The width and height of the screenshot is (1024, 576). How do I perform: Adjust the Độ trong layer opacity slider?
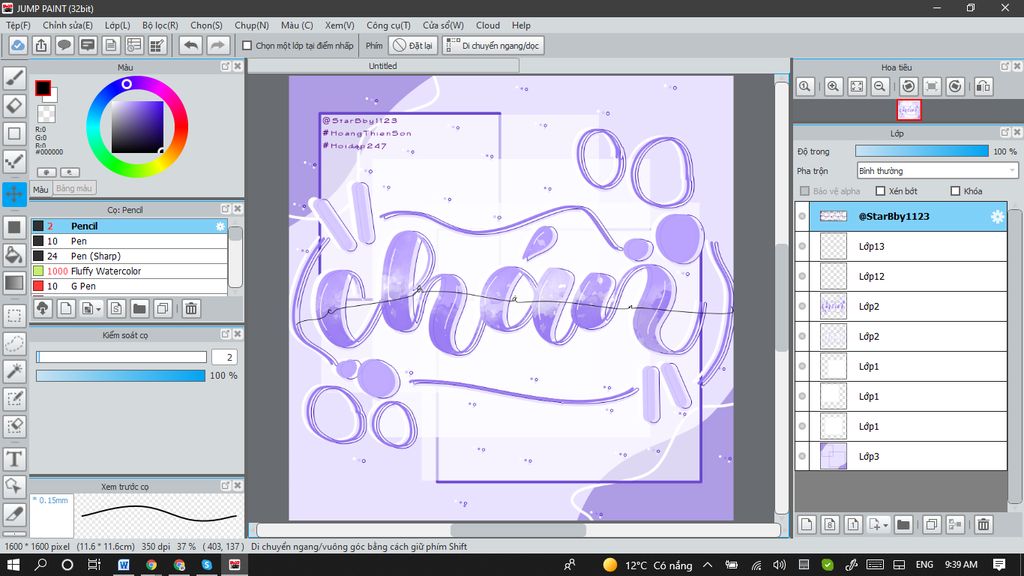tap(922, 151)
